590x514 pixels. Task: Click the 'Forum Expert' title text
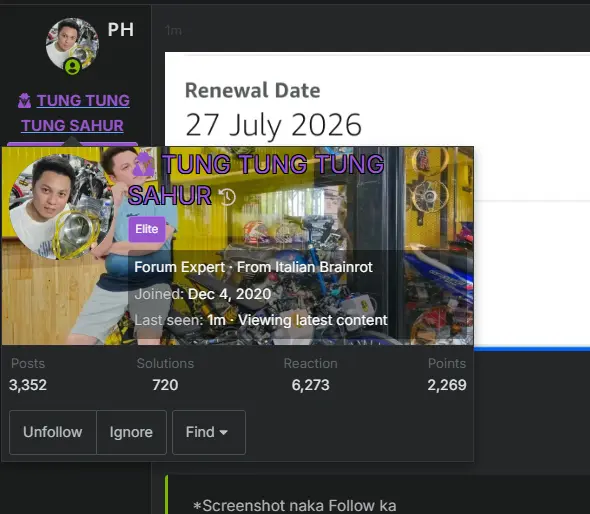179,267
